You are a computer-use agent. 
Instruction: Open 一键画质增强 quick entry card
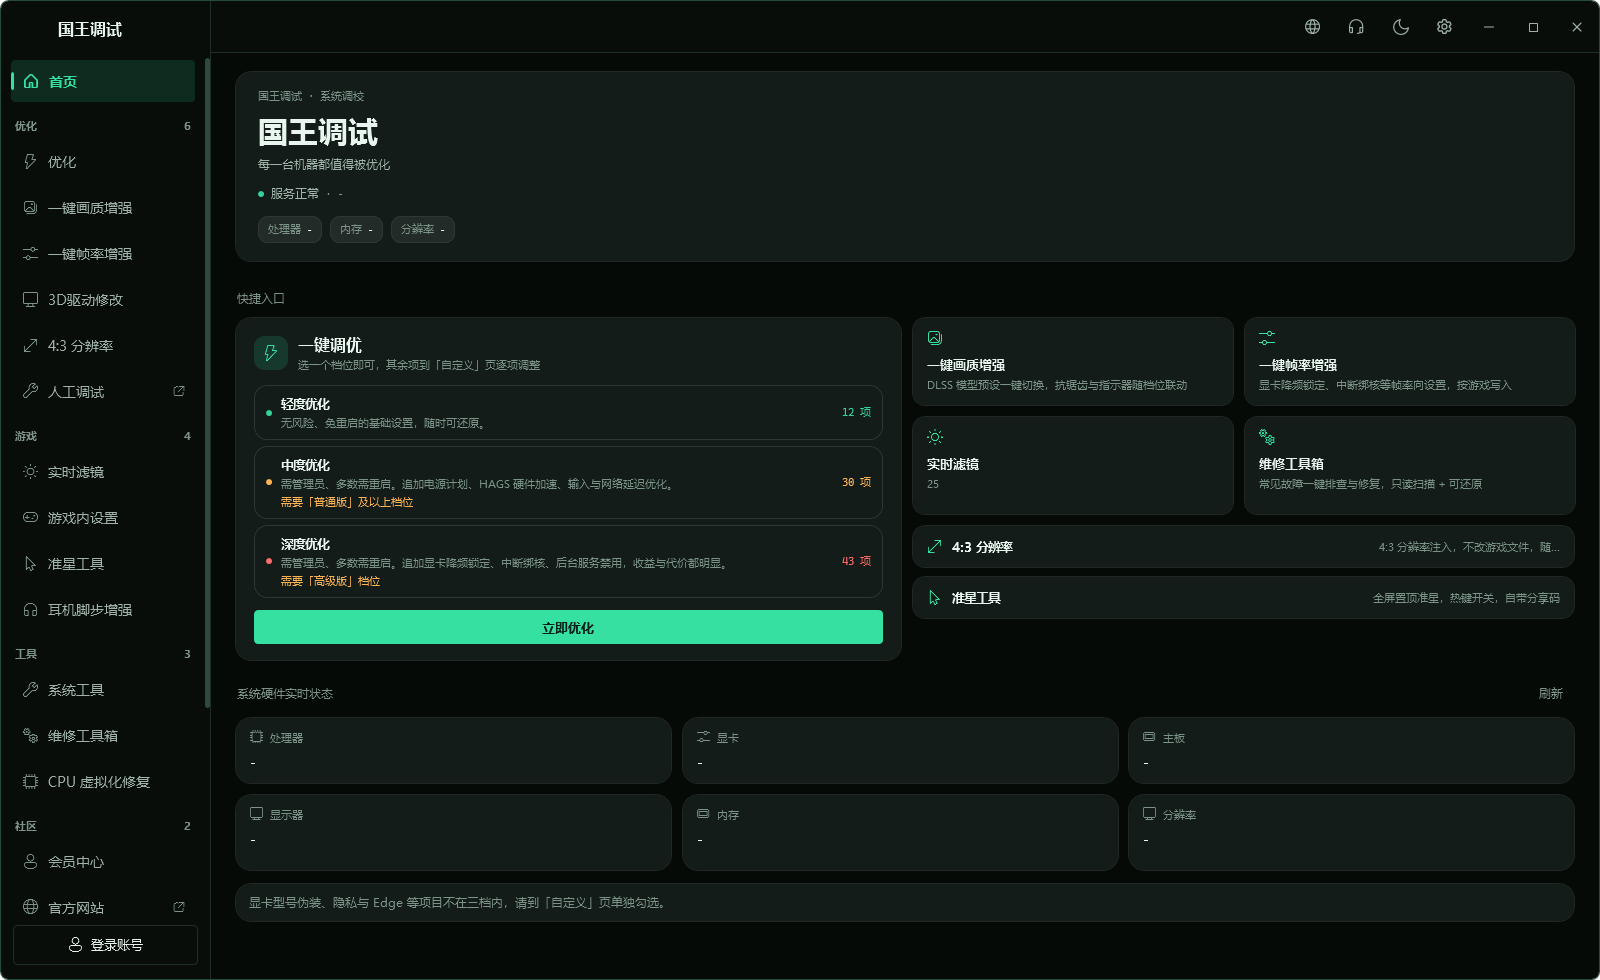tap(1072, 361)
